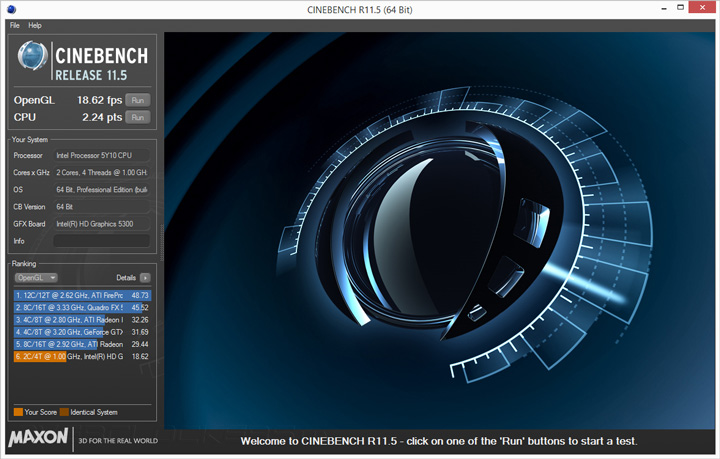The height and width of the screenshot is (459, 720).
Task: Run the CPU benchmark test
Action: [138, 117]
